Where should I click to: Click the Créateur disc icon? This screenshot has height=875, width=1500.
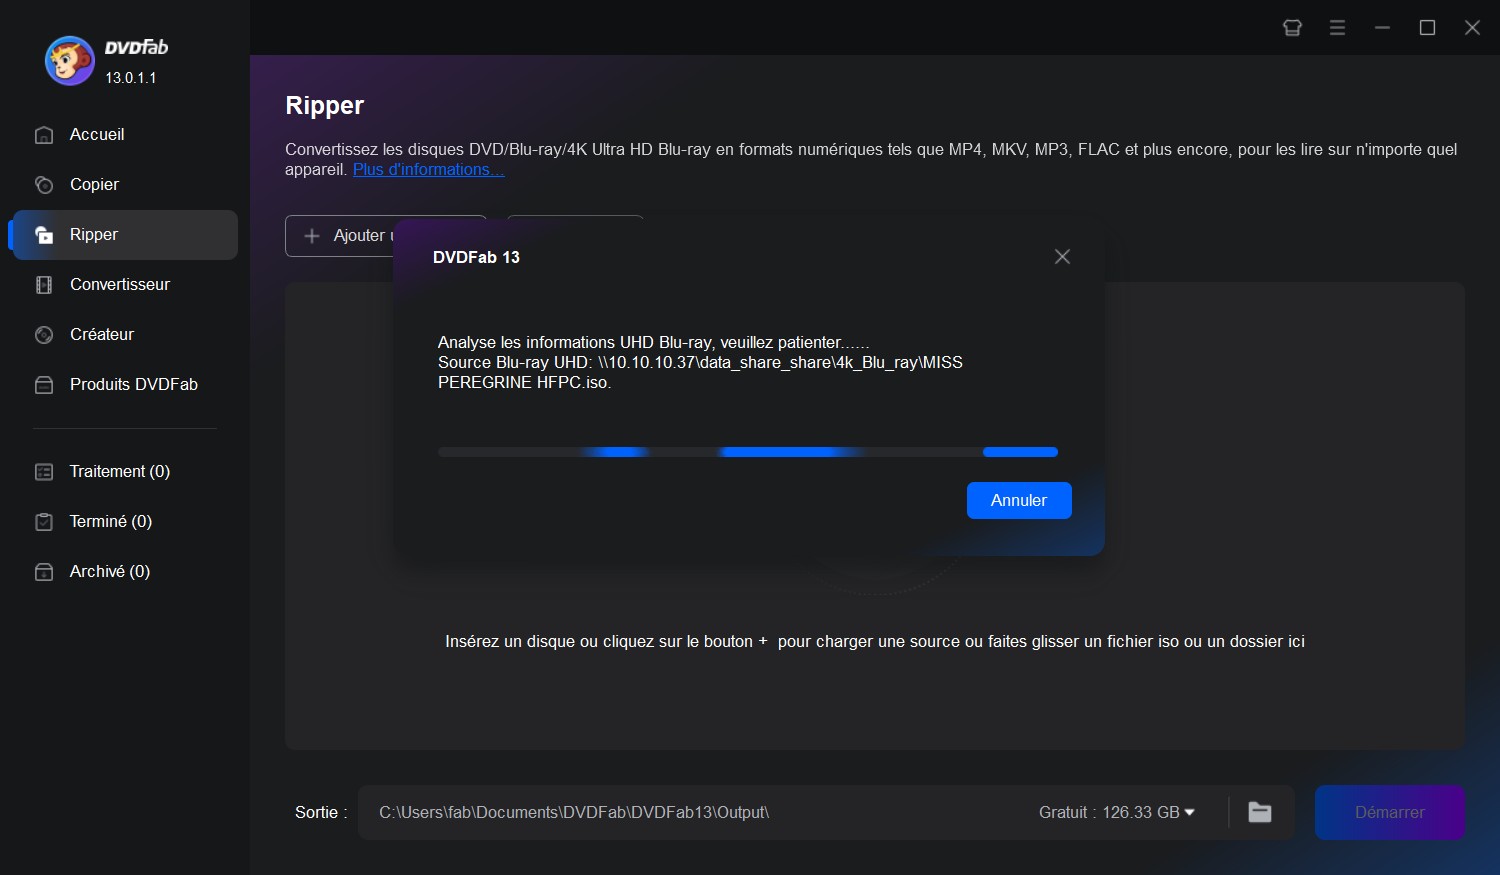[x=44, y=334]
